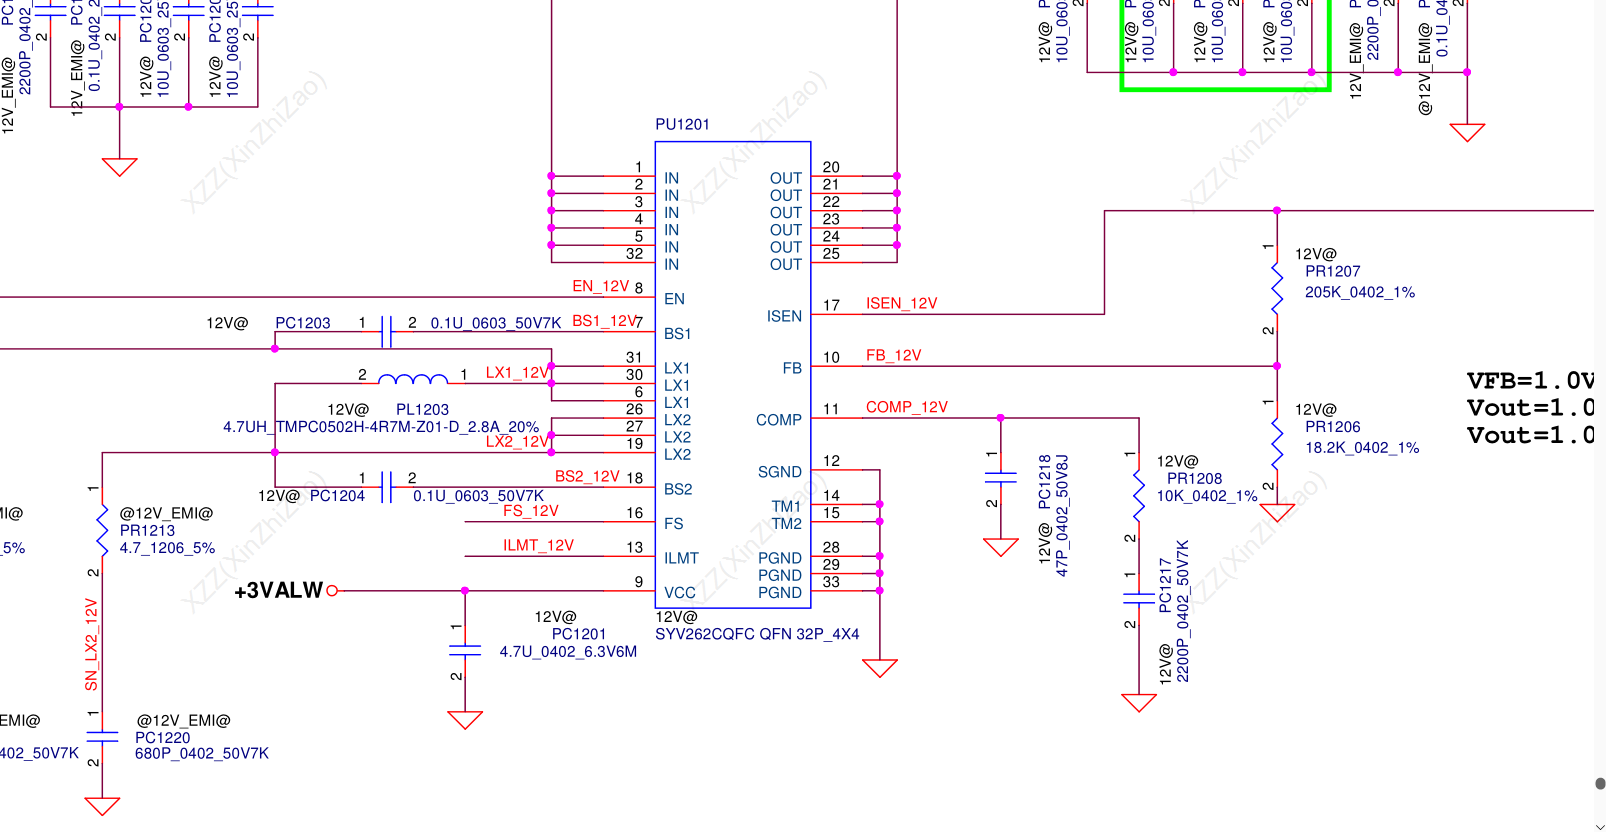
Task: Click pin number 17 next to ISEN
Action: point(831,305)
